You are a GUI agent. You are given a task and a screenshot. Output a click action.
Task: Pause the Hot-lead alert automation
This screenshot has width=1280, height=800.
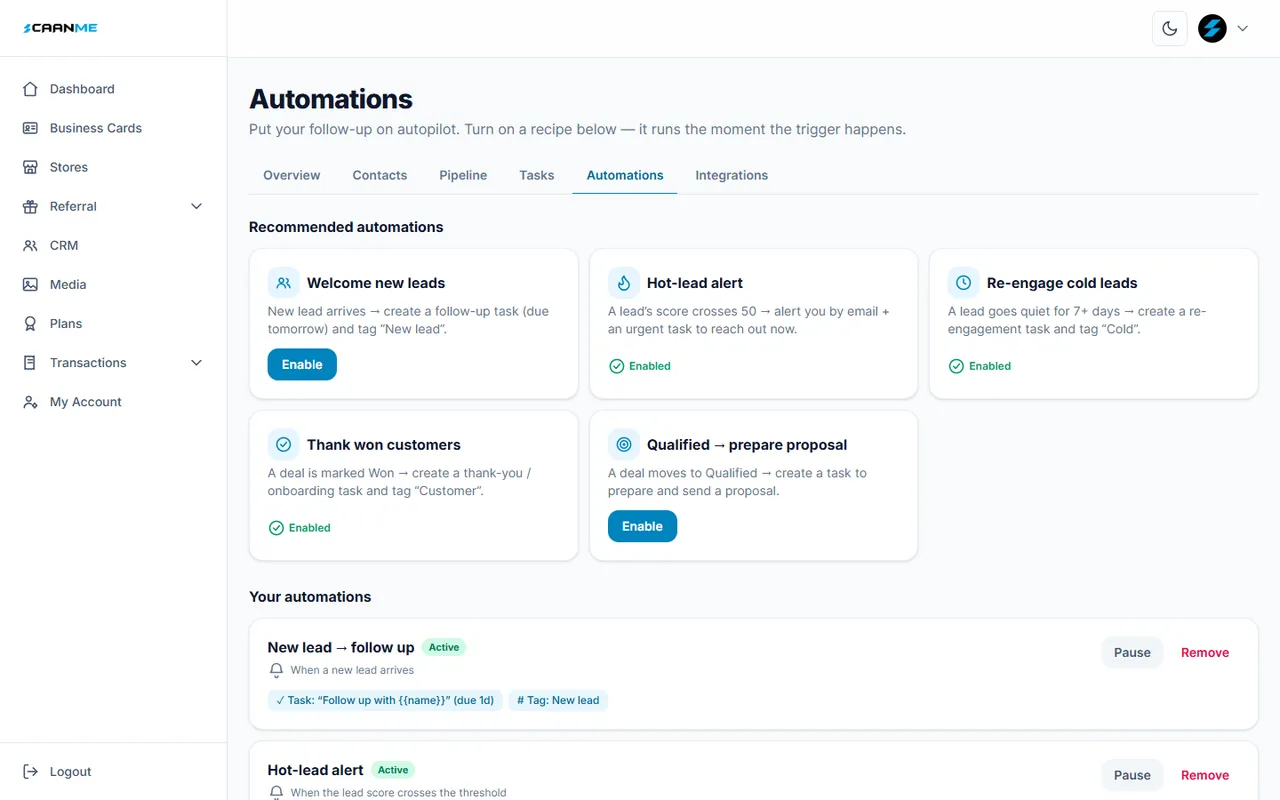(1132, 775)
